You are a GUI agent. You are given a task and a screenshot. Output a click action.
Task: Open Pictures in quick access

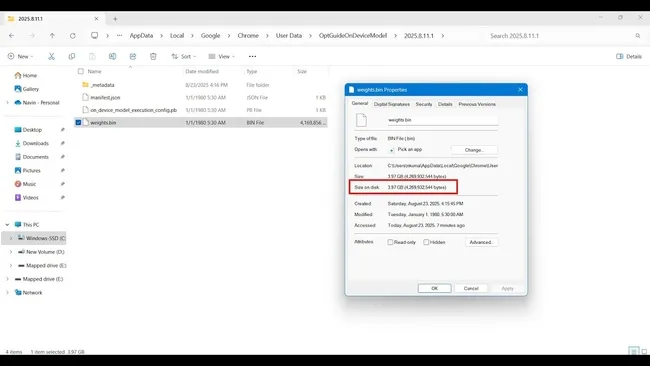[x=27, y=170]
